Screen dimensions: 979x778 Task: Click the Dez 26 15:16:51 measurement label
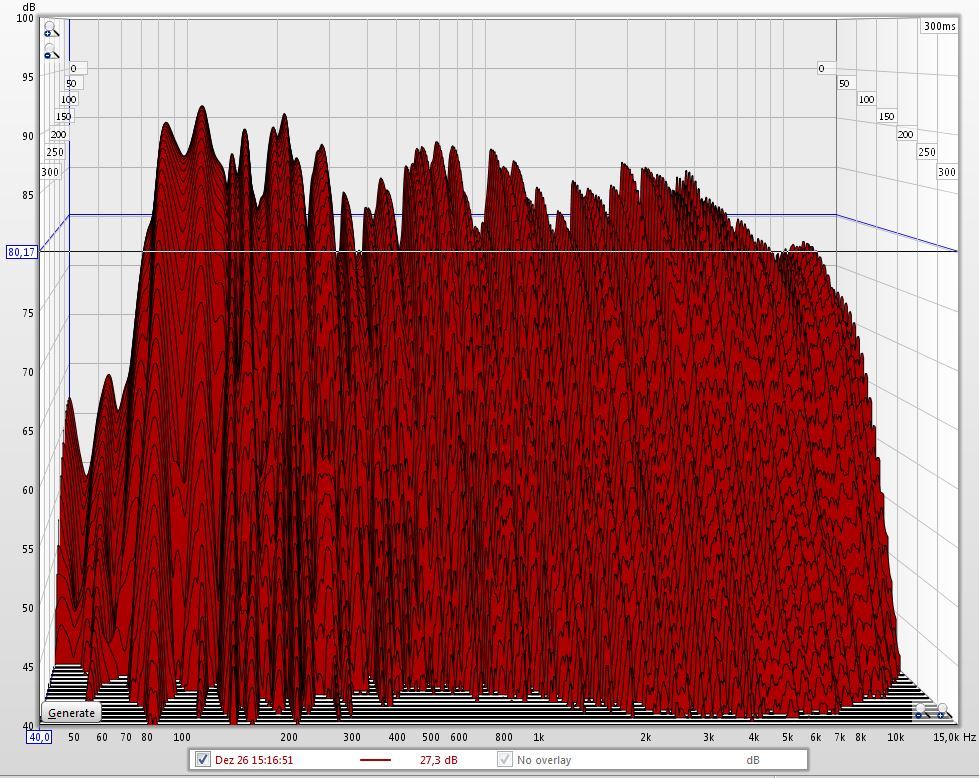253,760
